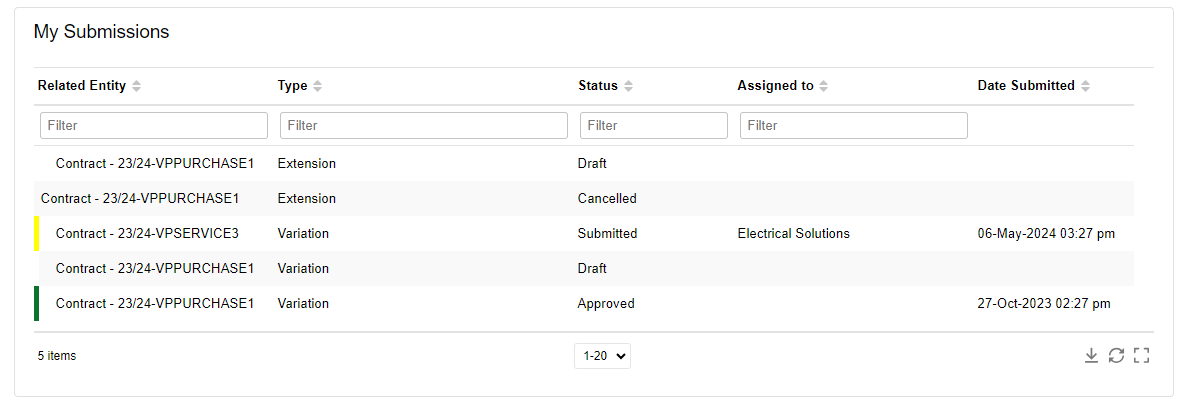Screen dimensions: 1186x406
Task: Sort by Assigned to column arrows
Action: tap(824, 86)
